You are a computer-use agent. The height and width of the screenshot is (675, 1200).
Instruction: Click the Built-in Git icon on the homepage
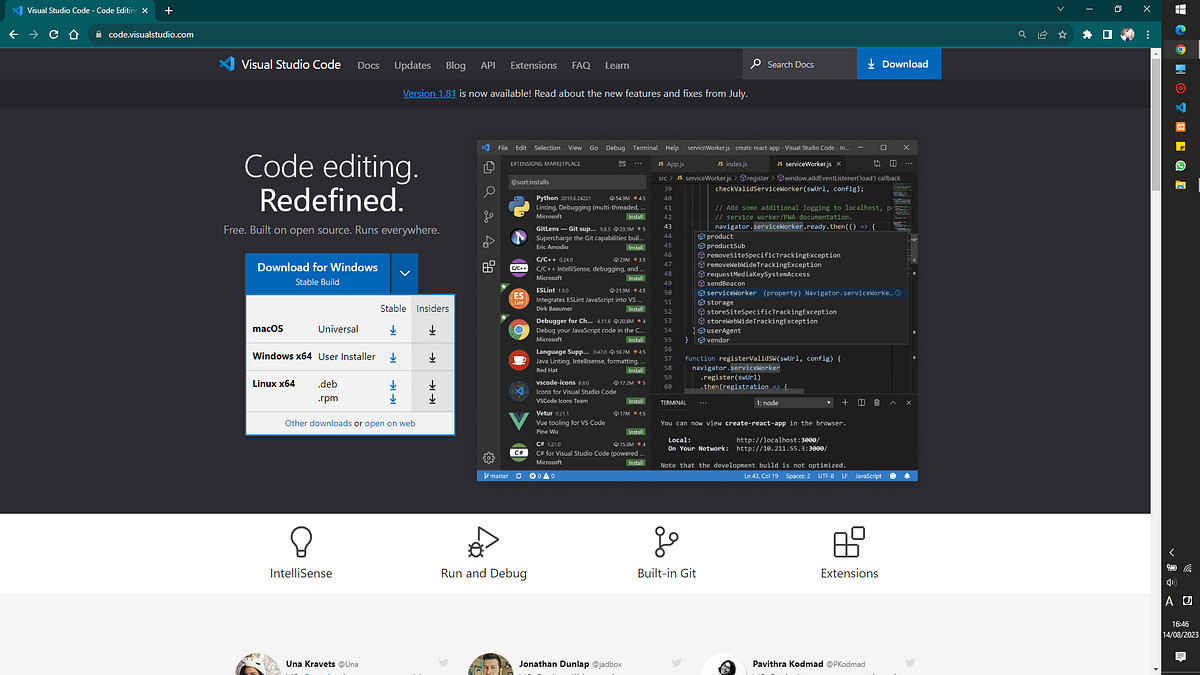coord(666,541)
